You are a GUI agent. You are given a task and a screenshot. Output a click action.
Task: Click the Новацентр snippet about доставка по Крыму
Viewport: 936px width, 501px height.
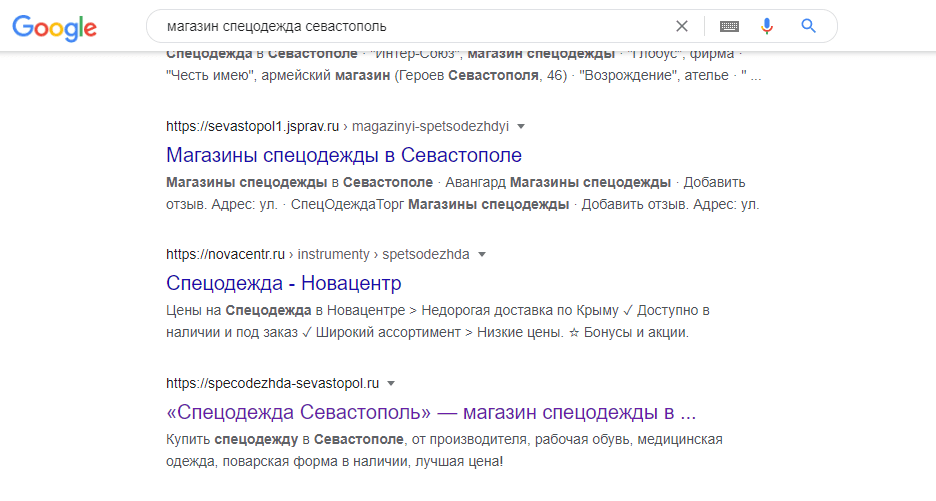click(x=437, y=321)
